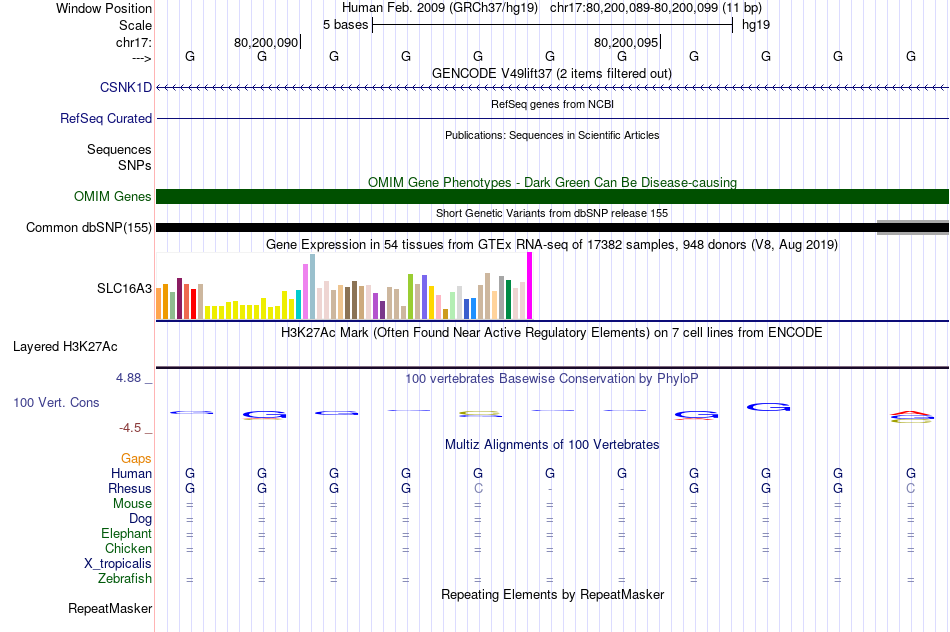Screen dimensions: 950x632
Task: Select the Elephant alignment row label
Action: click(x=127, y=533)
